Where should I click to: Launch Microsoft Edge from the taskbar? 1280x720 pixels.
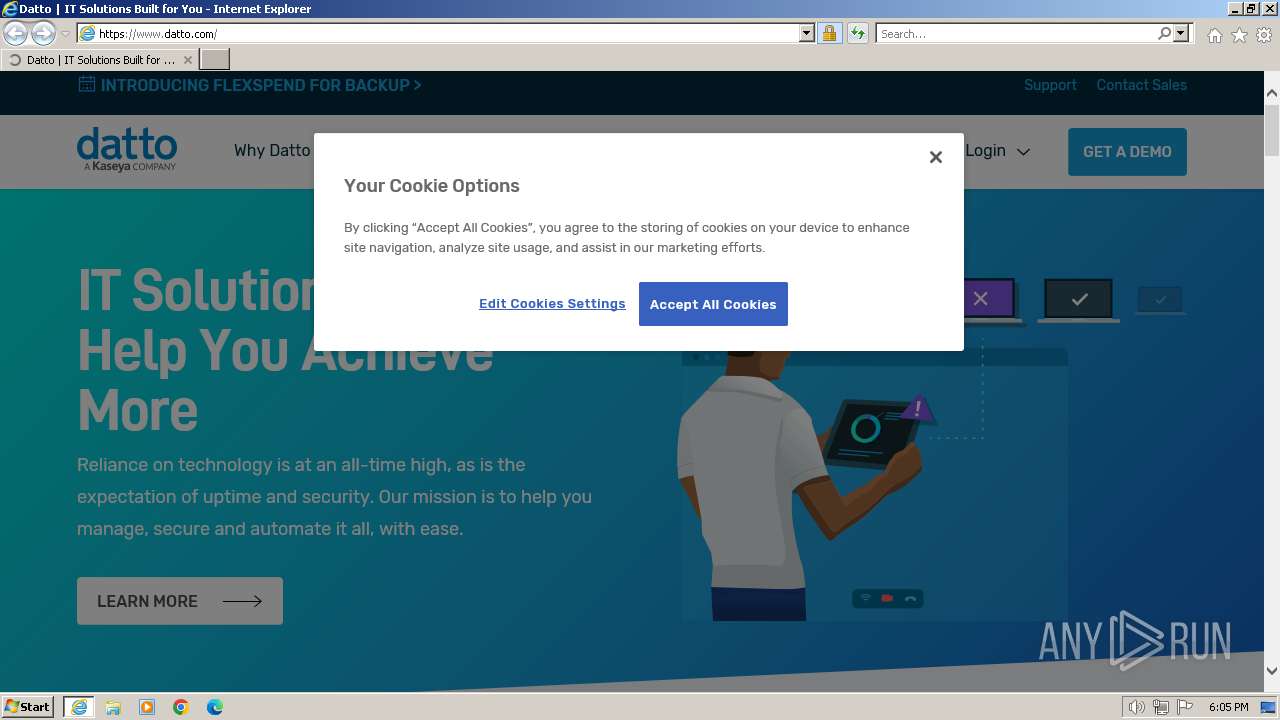pos(215,707)
